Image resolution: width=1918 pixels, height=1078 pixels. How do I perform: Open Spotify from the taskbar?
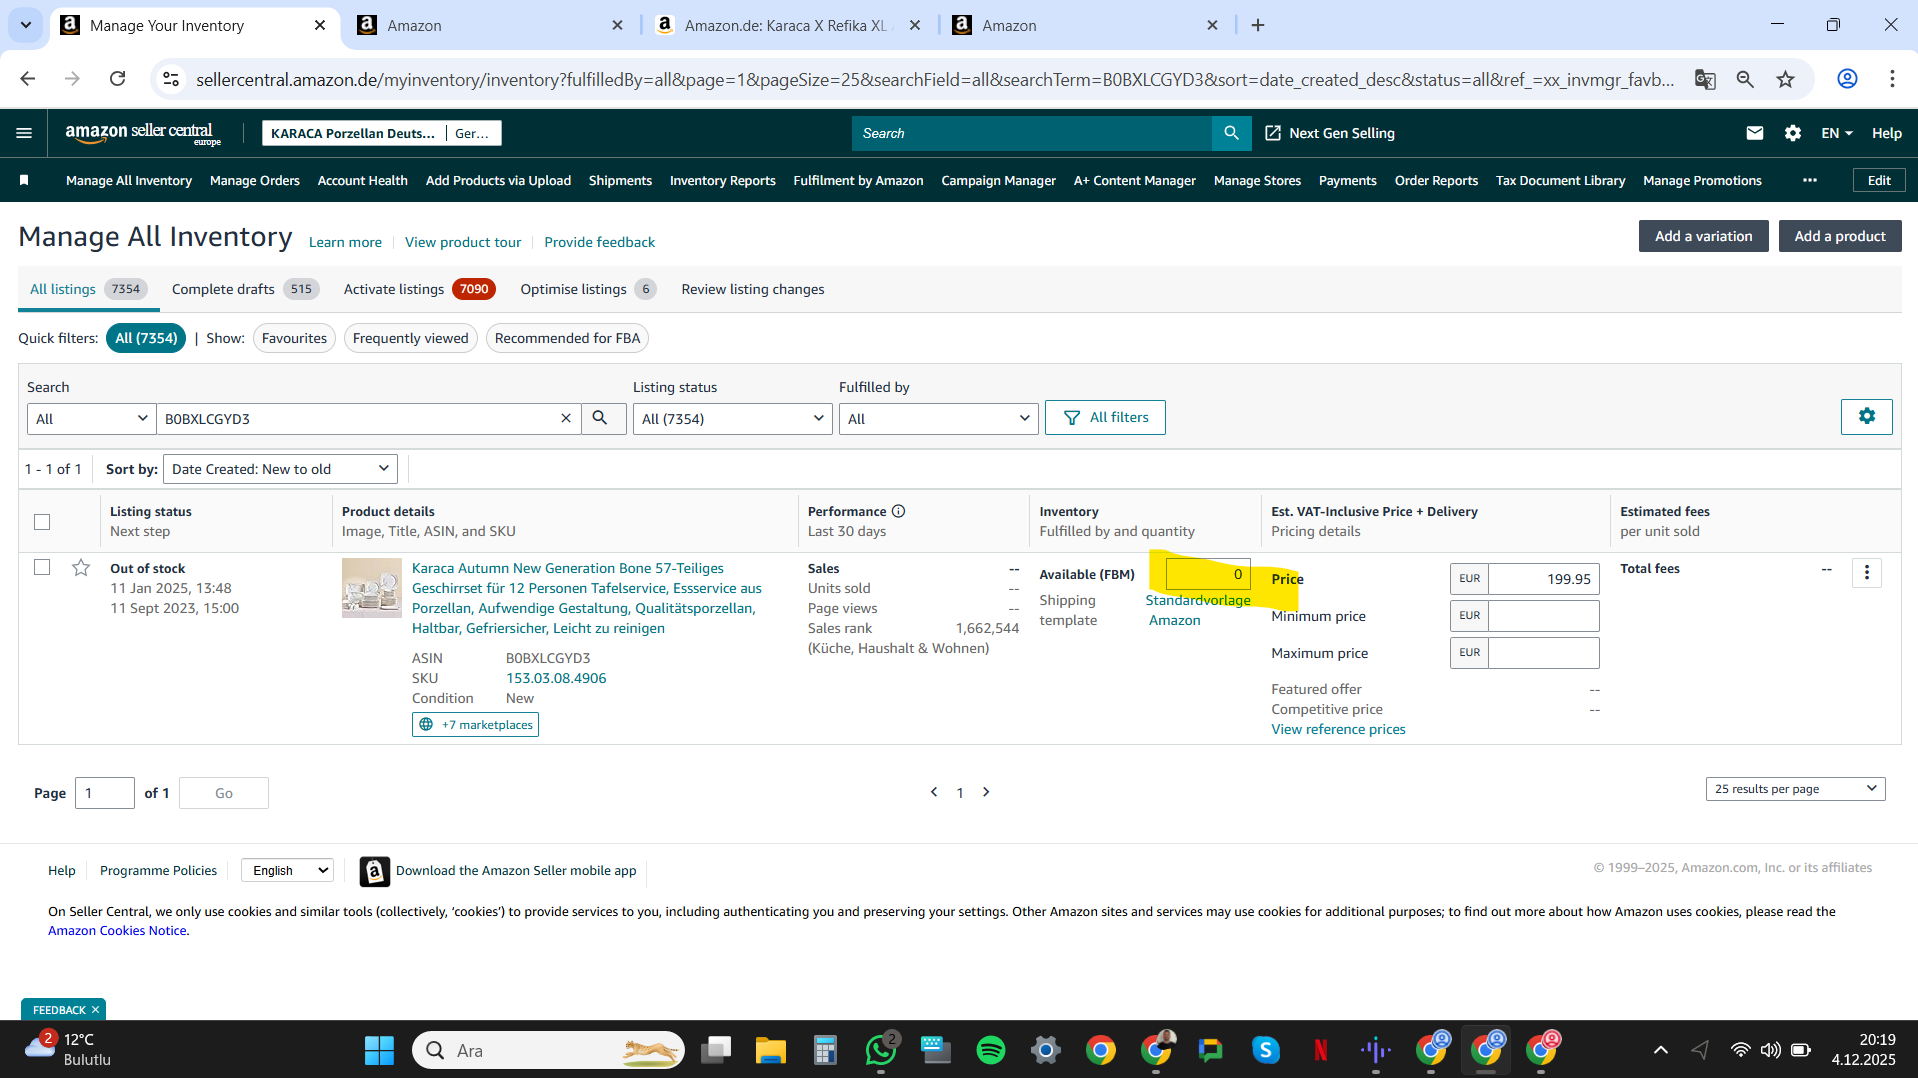pyautogui.click(x=990, y=1050)
